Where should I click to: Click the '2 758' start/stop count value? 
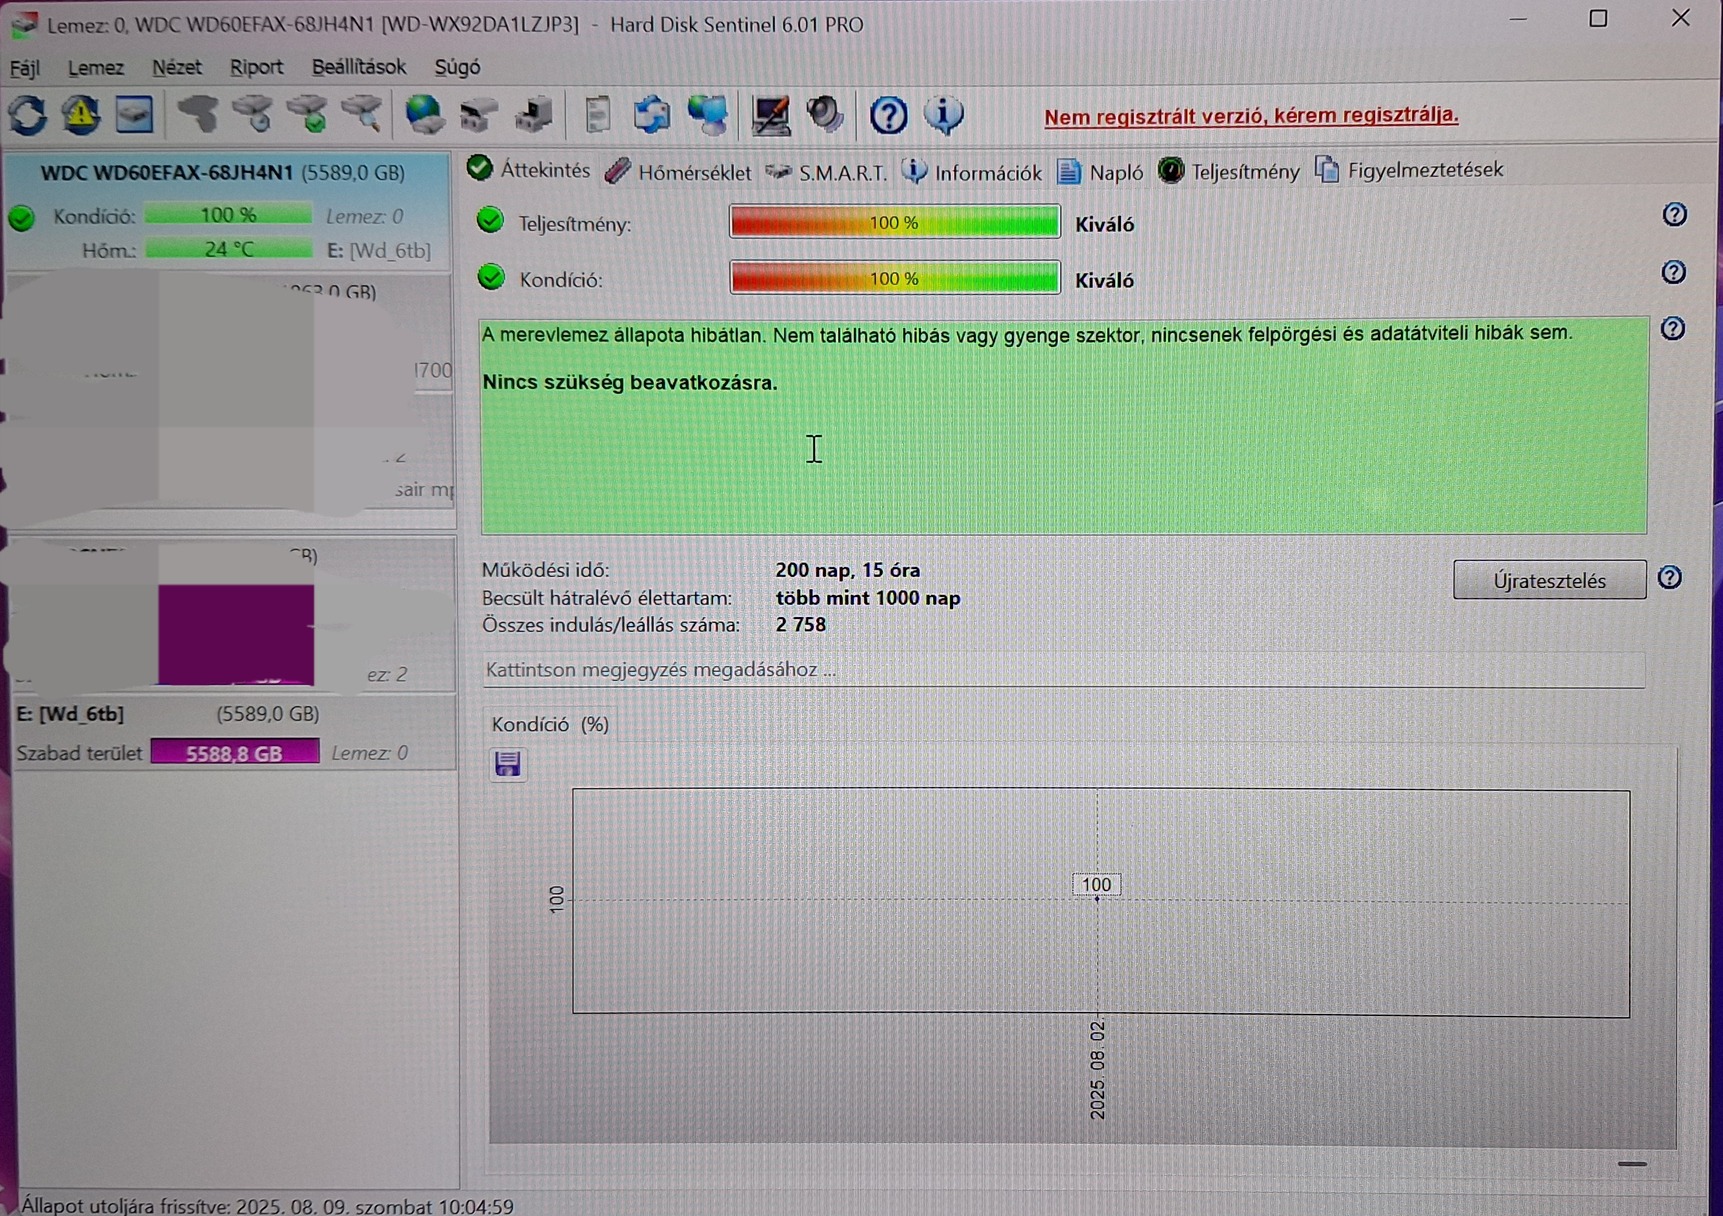pyautogui.click(x=801, y=625)
